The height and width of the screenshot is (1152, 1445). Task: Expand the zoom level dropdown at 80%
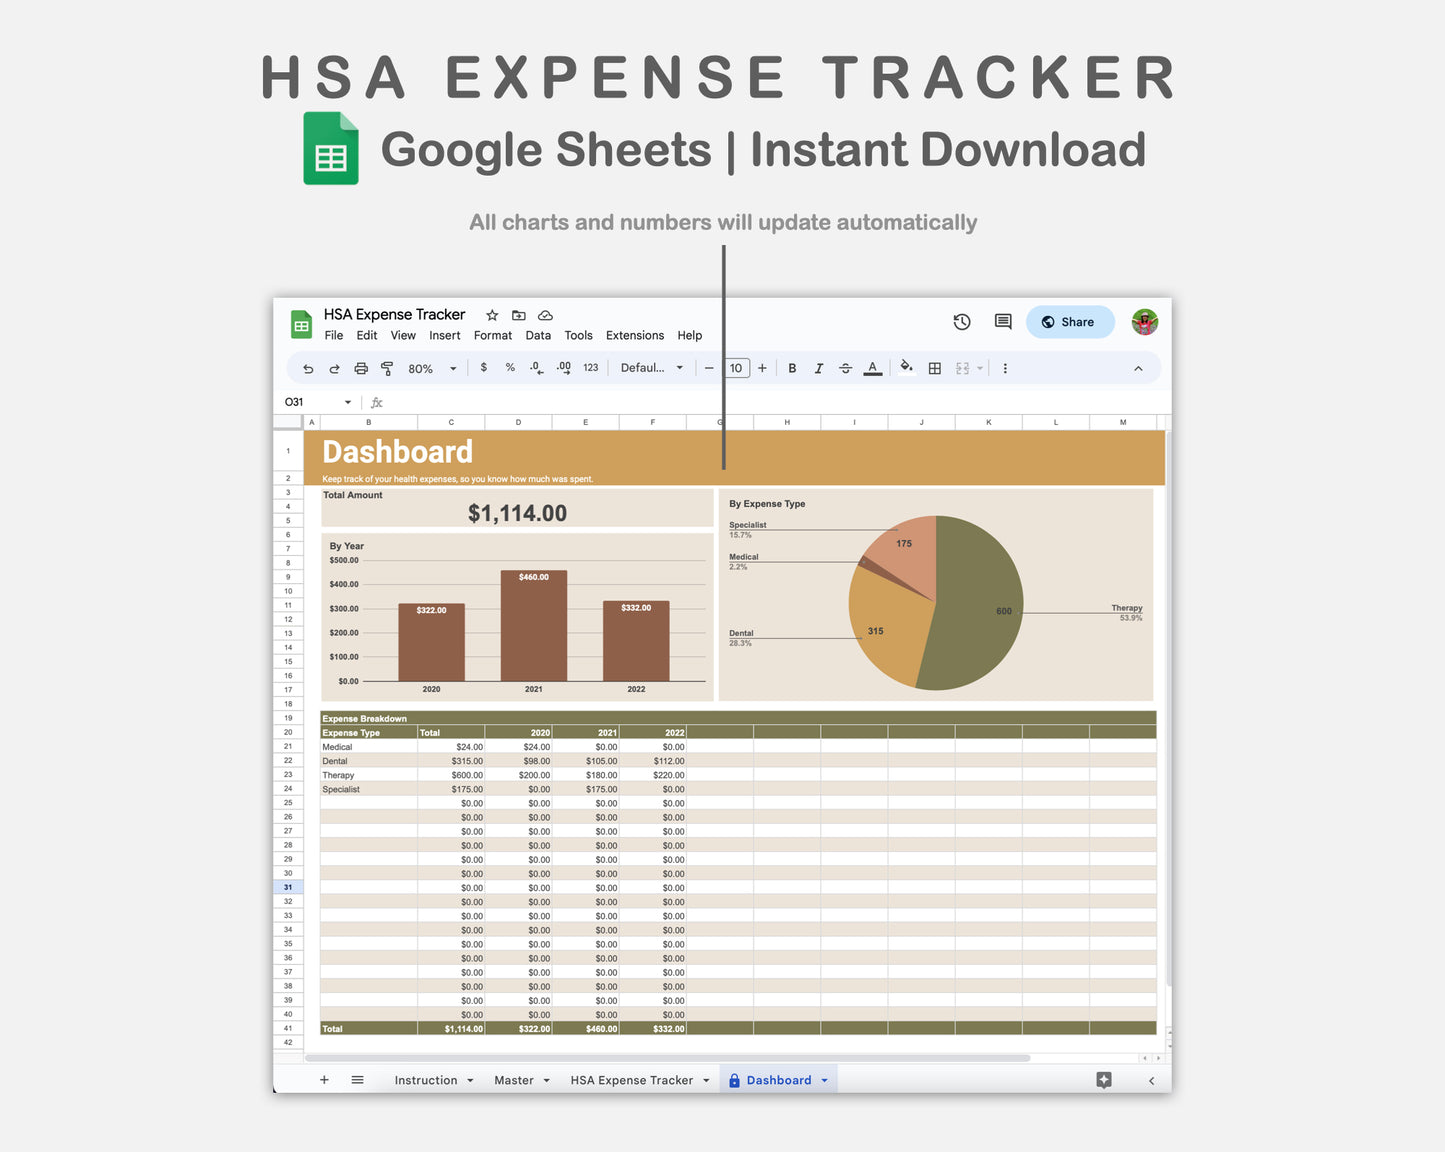click(x=429, y=368)
